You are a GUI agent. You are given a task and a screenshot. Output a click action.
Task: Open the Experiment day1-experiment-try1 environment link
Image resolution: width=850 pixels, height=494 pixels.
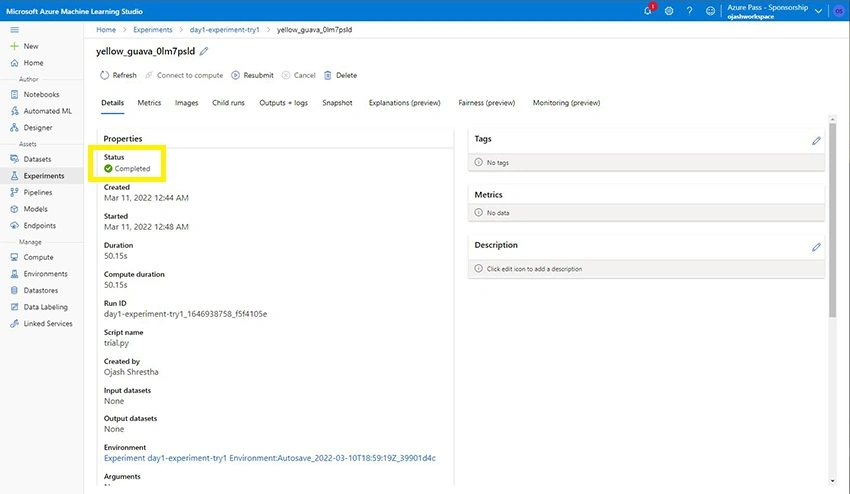tap(269, 458)
